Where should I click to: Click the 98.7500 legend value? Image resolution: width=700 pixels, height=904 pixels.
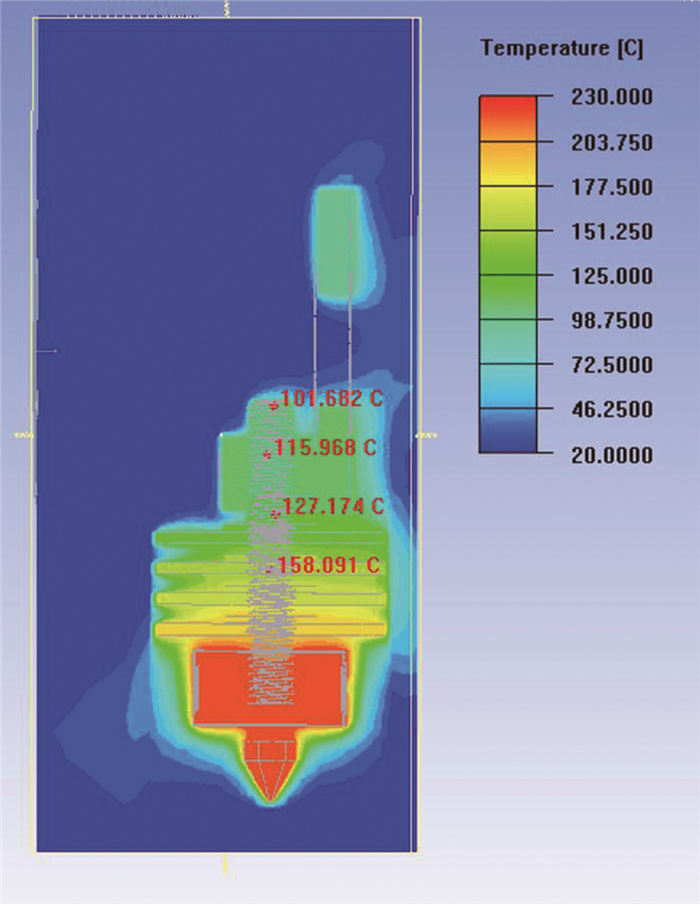pyautogui.click(x=612, y=320)
